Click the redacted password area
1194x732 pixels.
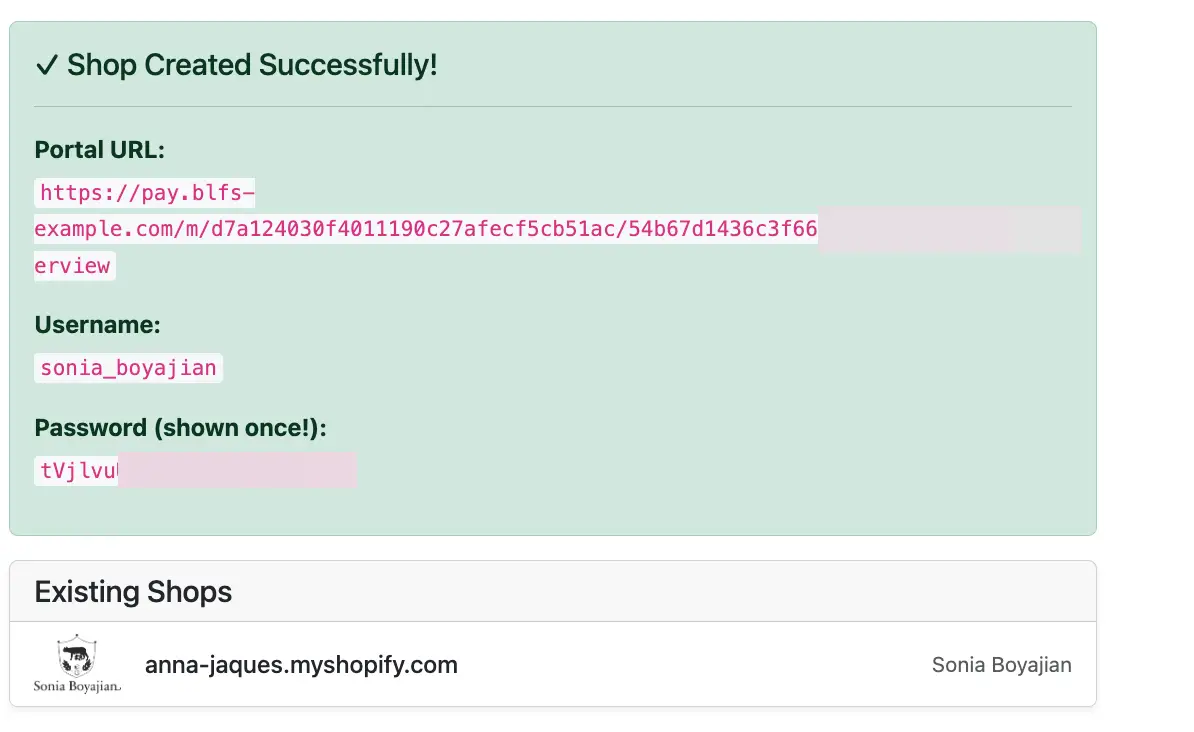[x=237, y=469]
